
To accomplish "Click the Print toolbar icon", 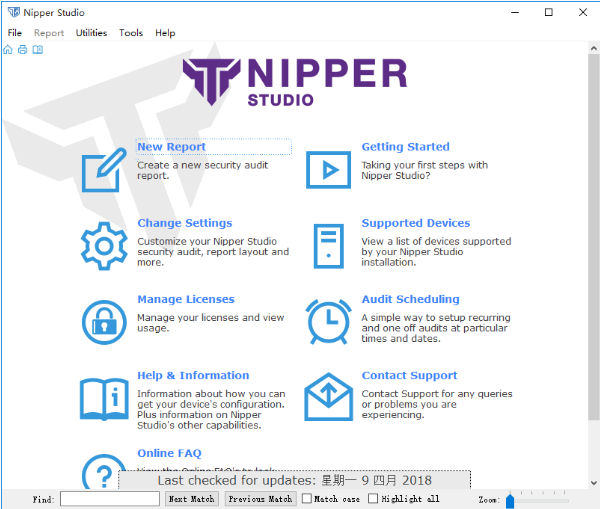I will (x=22, y=50).
